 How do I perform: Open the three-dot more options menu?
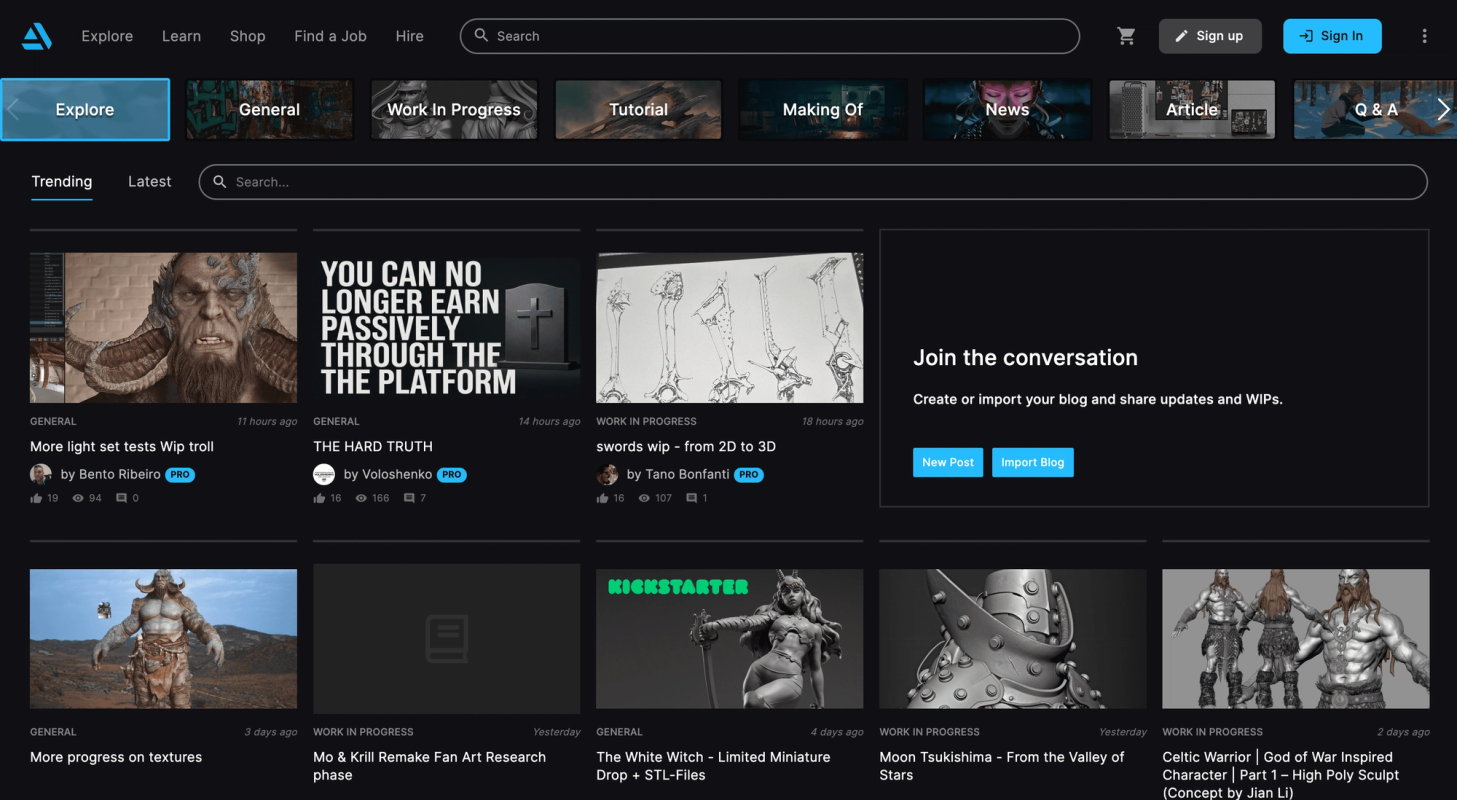coord(1424,36)
